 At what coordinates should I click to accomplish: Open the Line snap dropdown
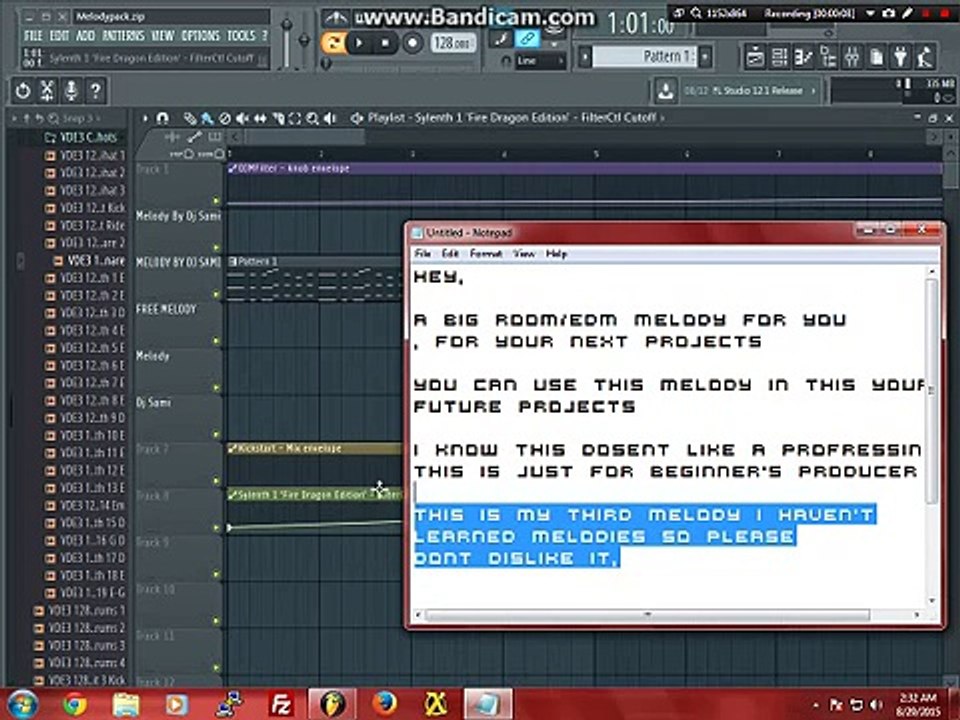point(539,61)
